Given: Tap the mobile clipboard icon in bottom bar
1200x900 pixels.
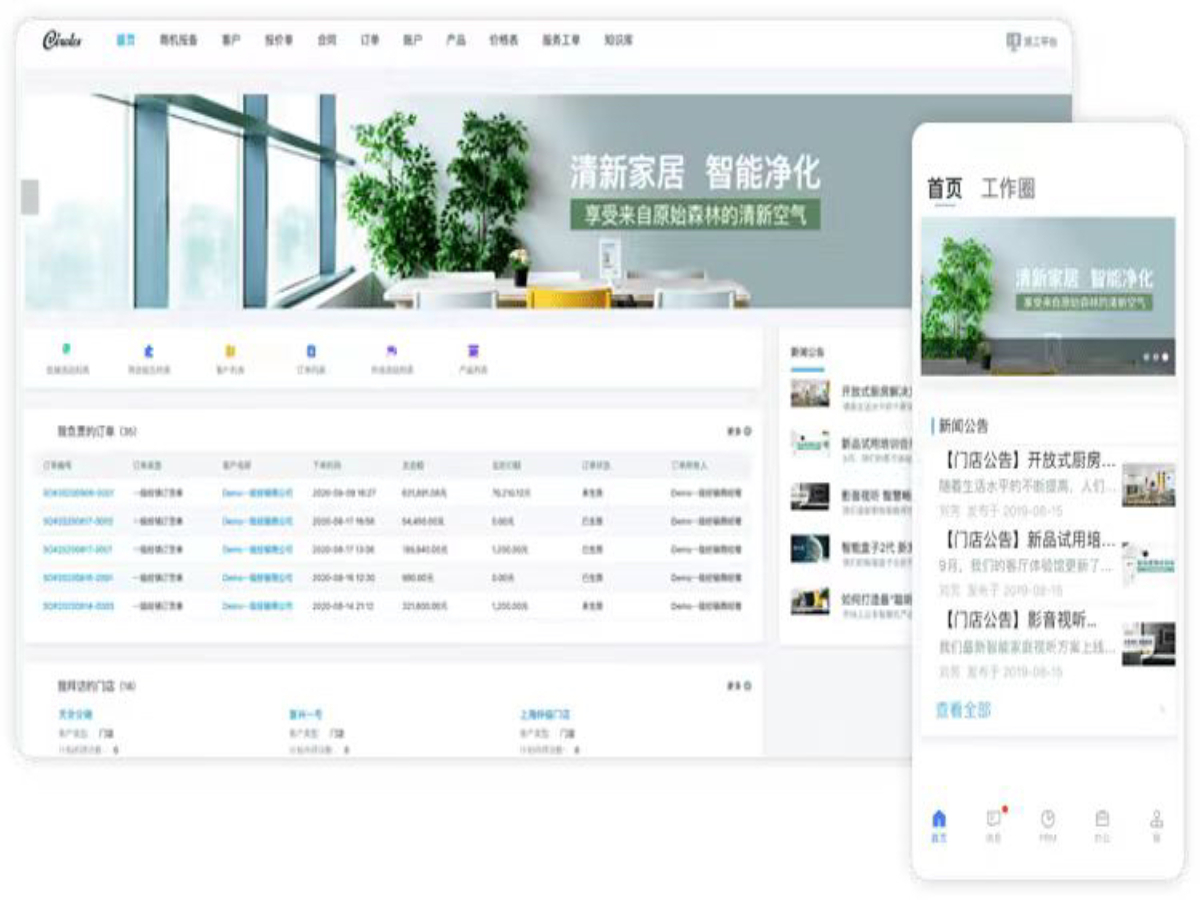Looking at the screenshot, I should [1102, 819].
